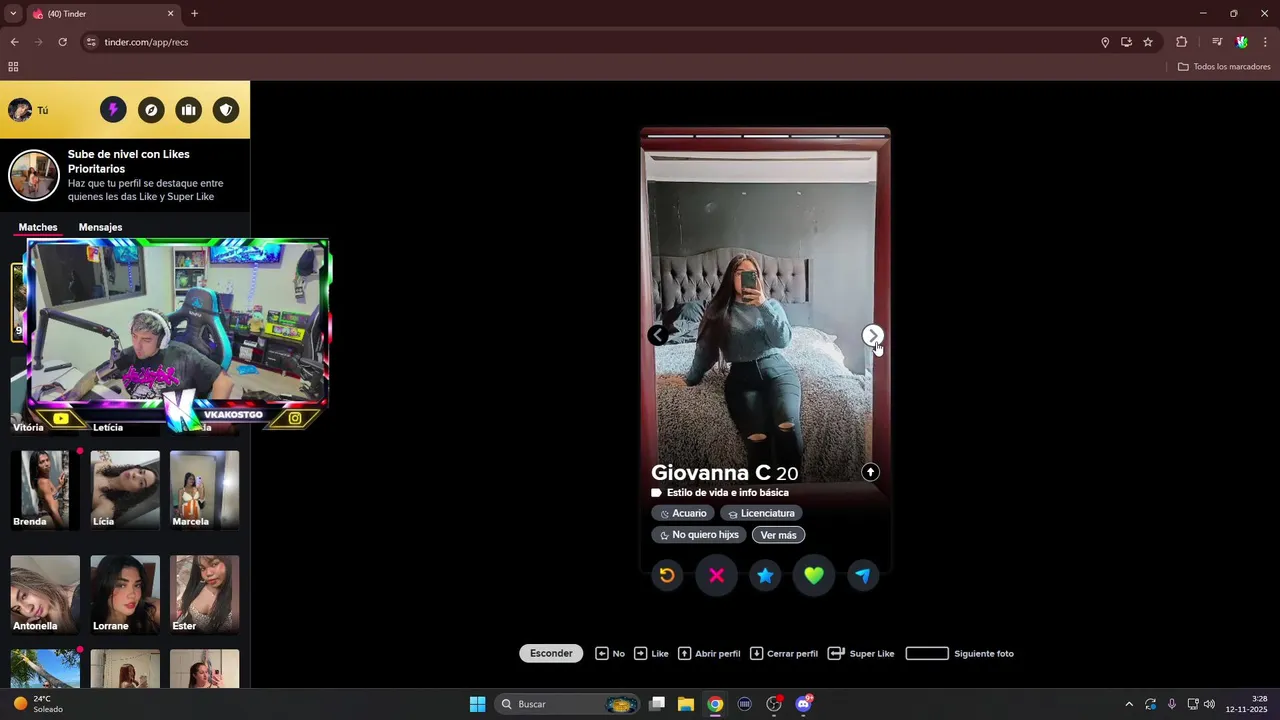Open the Chrome three-dot menu
This screenshot has width=1280, height=720.
pos(1265,42)
